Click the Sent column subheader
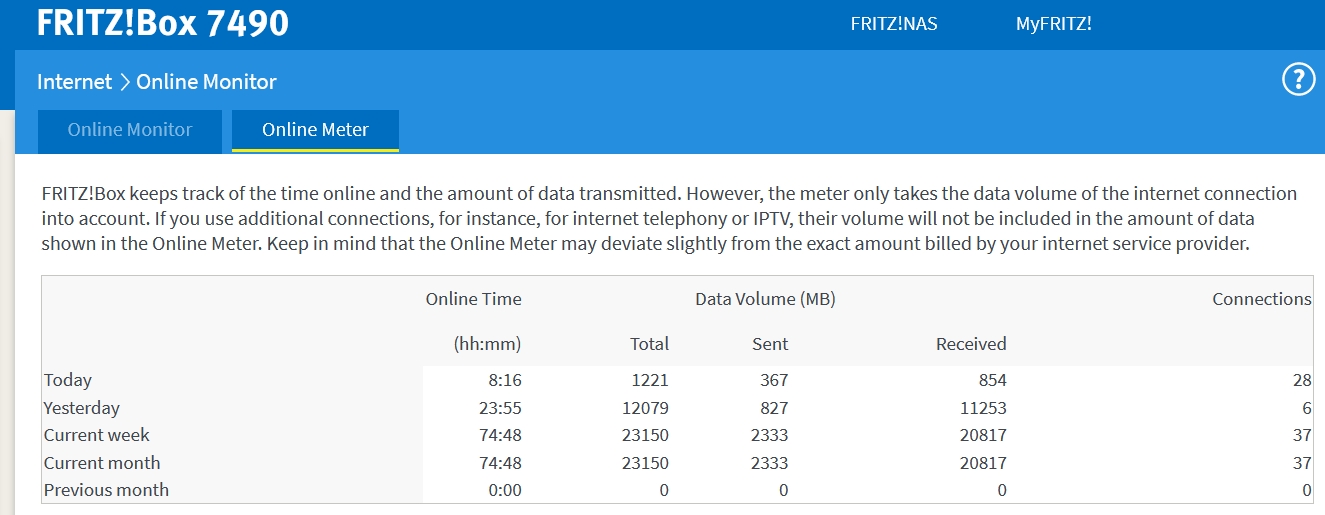The height and width of the screenshot is (515, 1325). (x=770, y=344)
